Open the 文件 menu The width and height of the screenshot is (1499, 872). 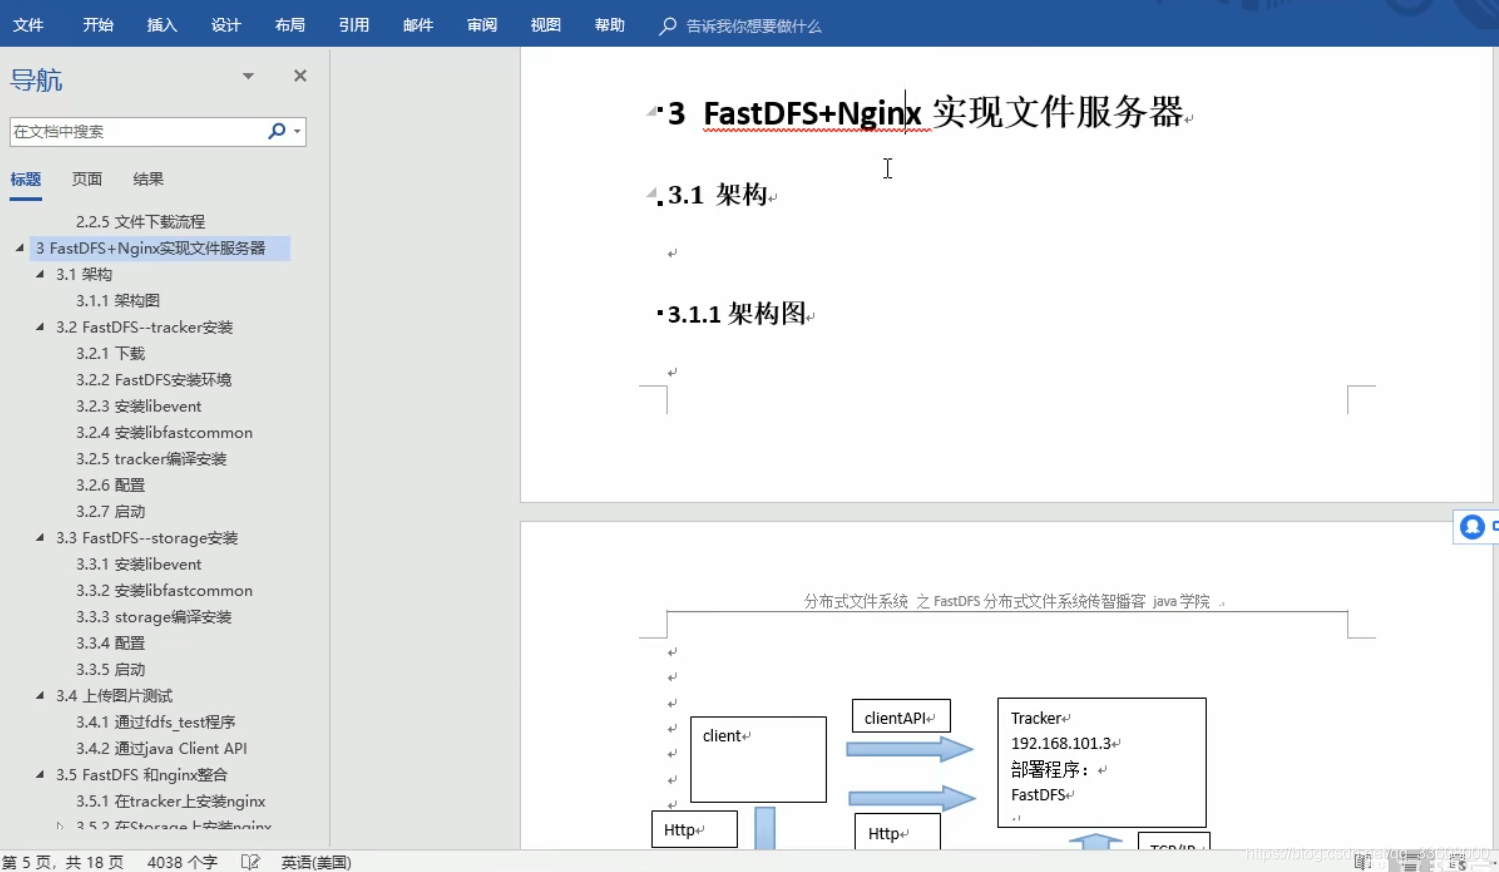[28, 25]
